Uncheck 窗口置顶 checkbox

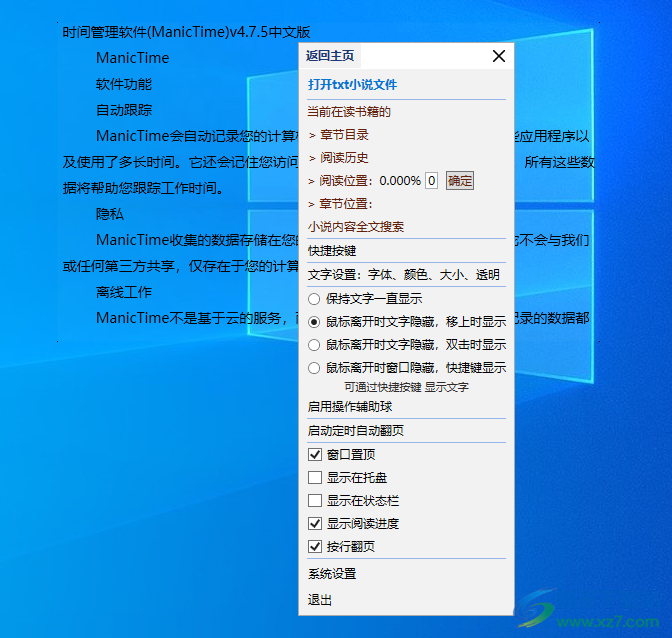(x=315, y=455)
